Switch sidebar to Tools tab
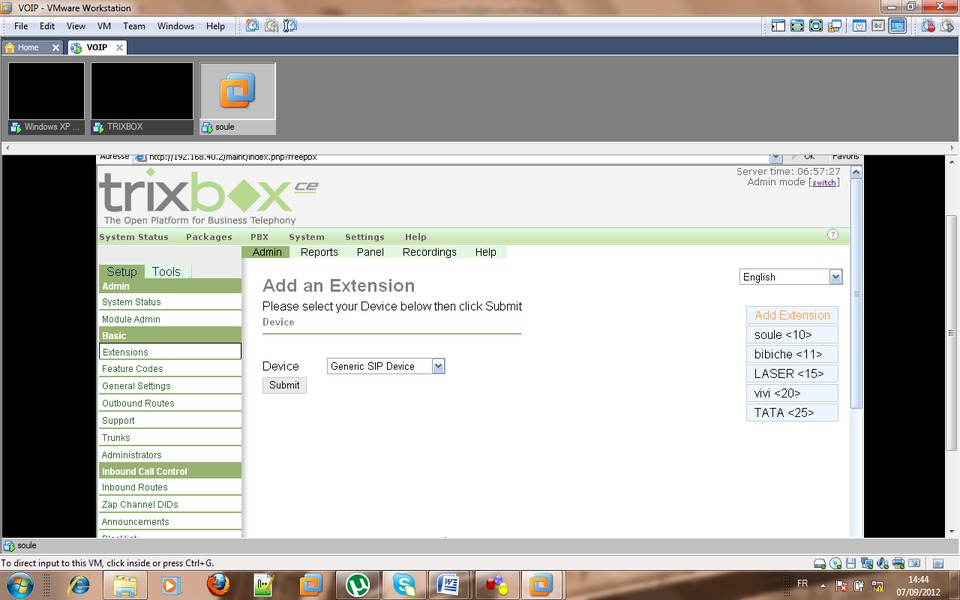 [166, 272]
